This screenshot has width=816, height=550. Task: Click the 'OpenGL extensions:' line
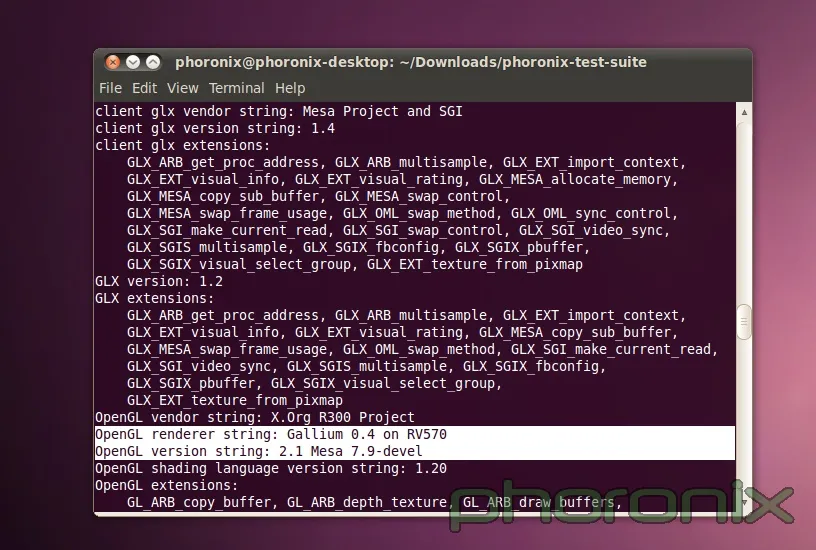[167, 485]
